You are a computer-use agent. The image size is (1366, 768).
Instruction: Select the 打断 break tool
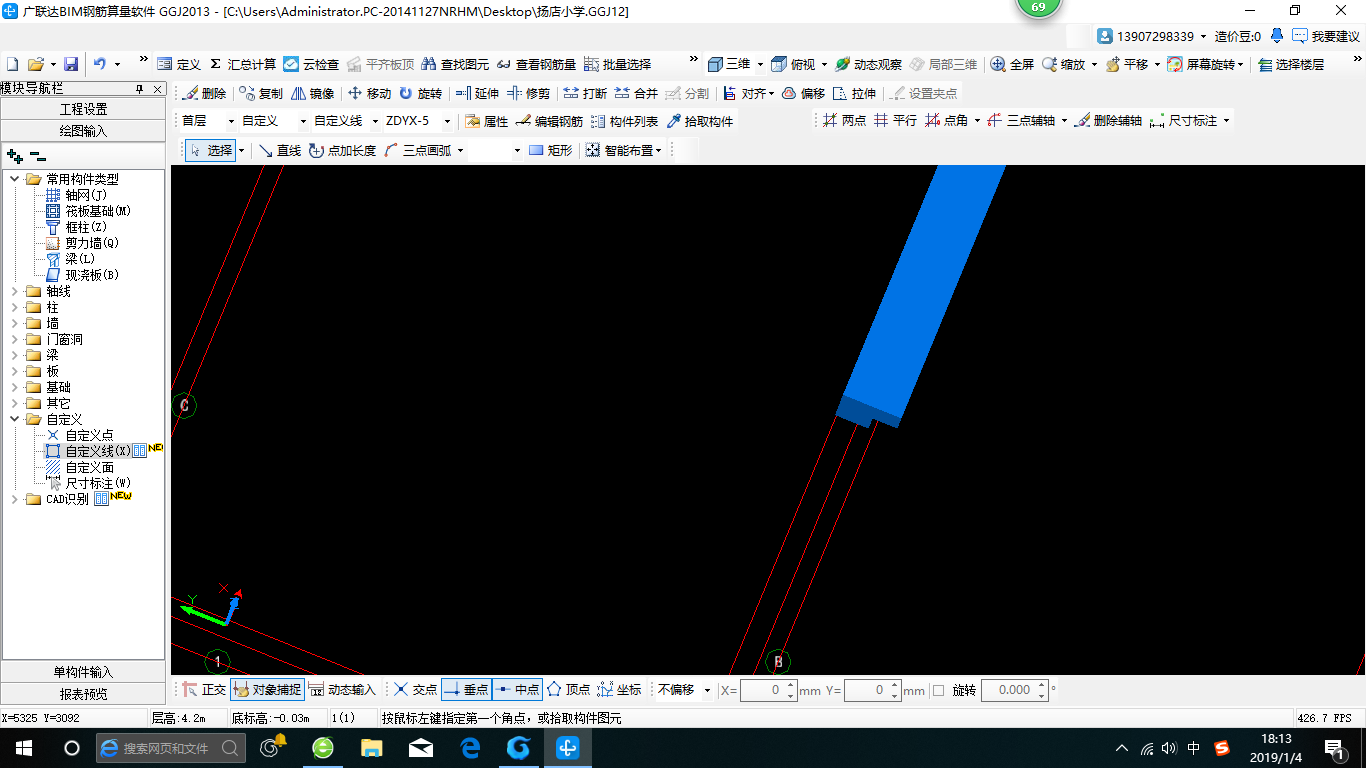tap(585, 93)
